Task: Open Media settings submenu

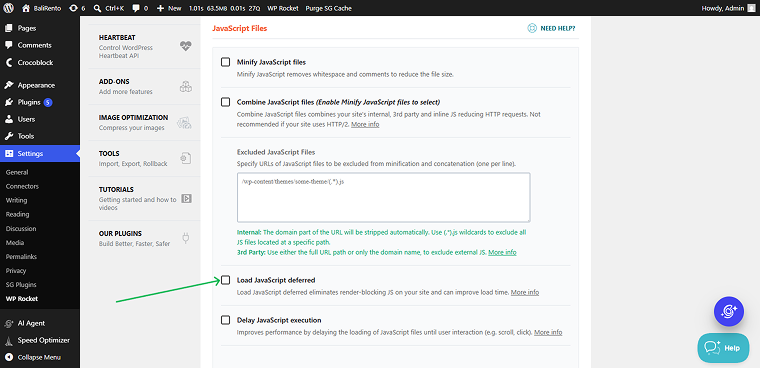Action: (x=15, y=242)
